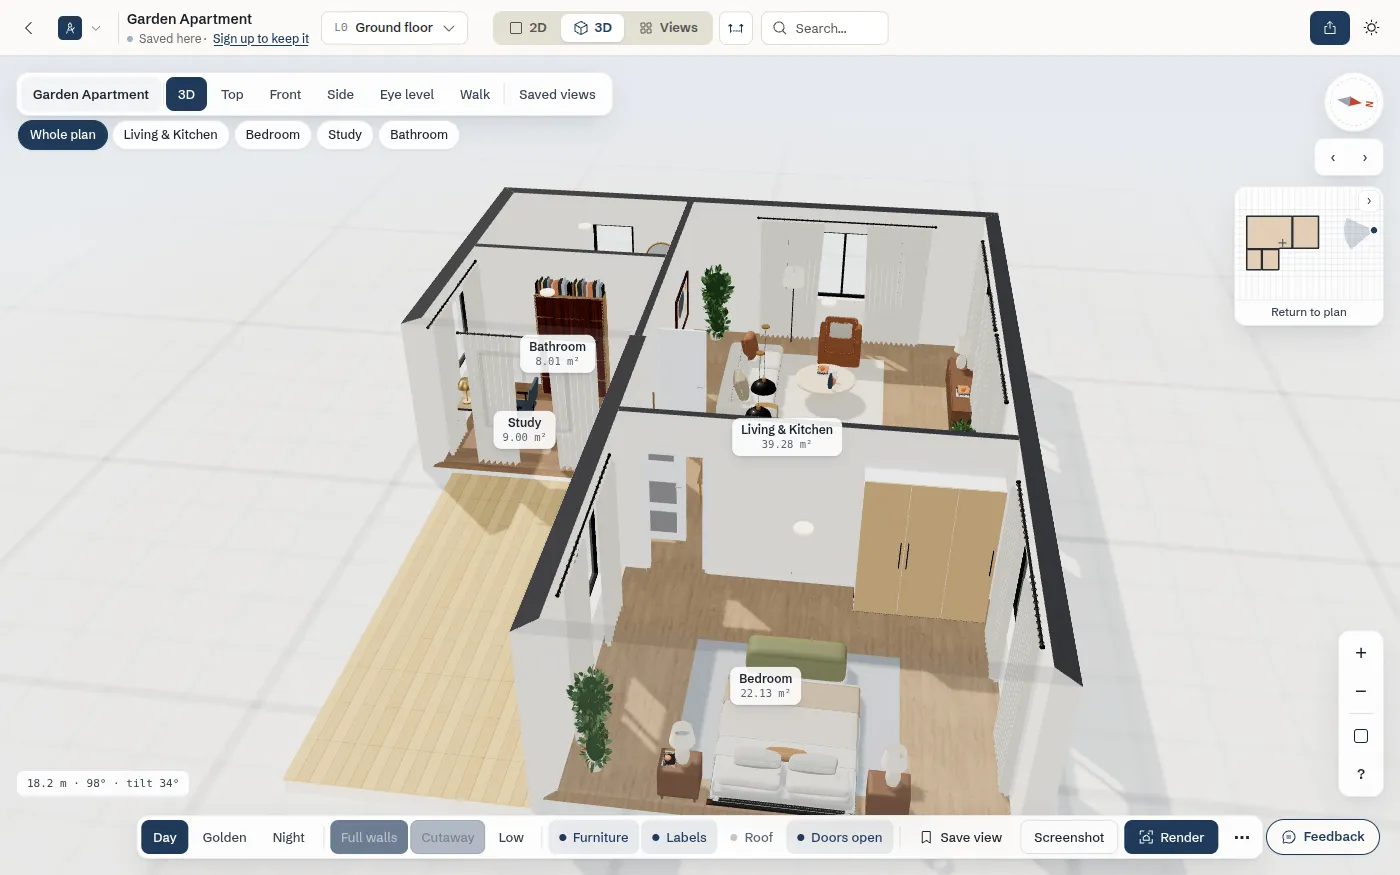This screenshot has height=875, width=1400.
Task: Go to next view arrow
Action: [x=1365, y=158]
